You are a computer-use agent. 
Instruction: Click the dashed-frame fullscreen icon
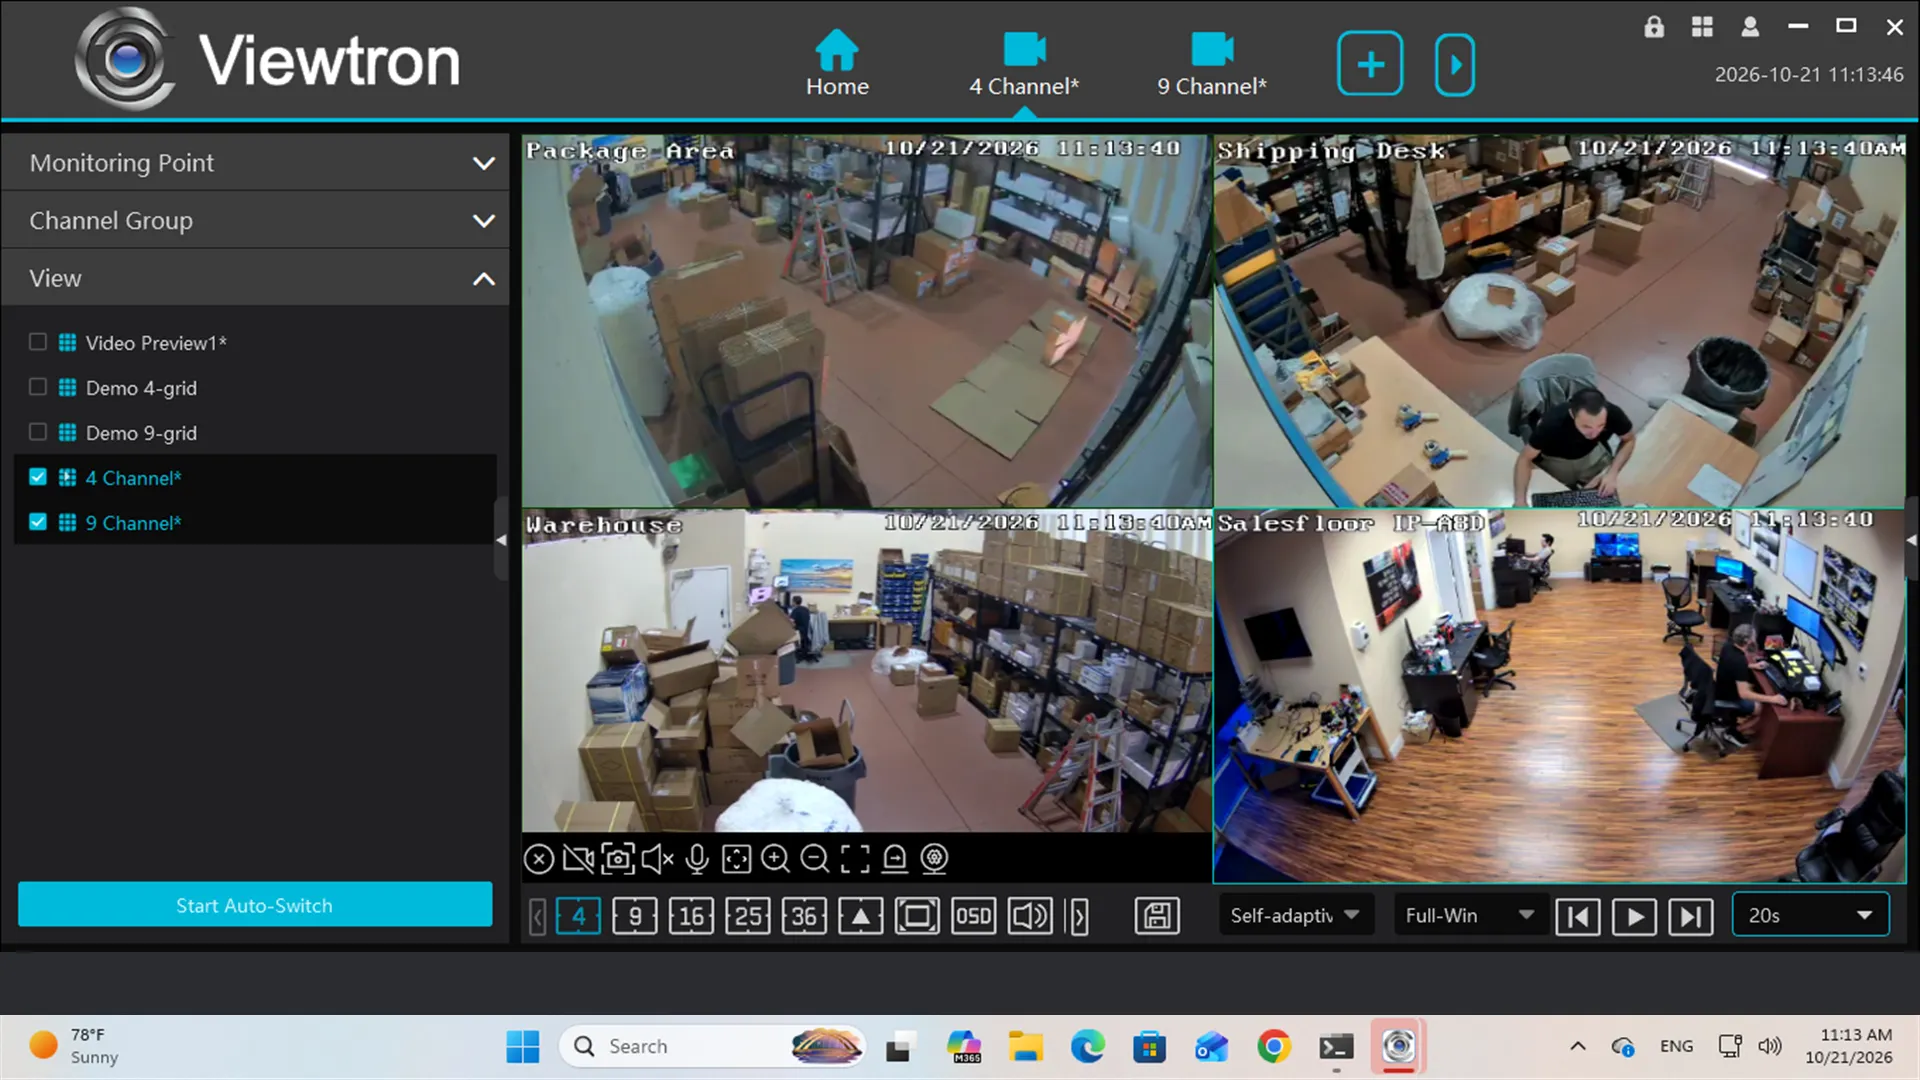pyautogui.click(x=855, y=859)
